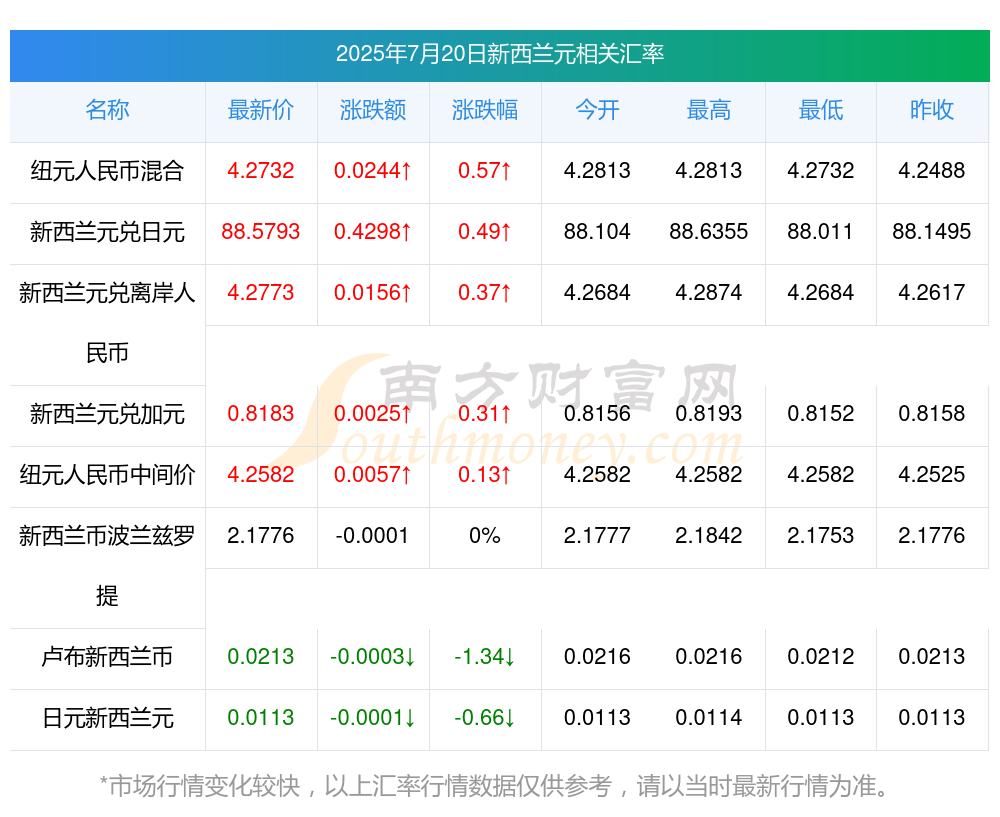Click change percent 0%
This screenshot has height=817, width=1000.
point(485,536)
